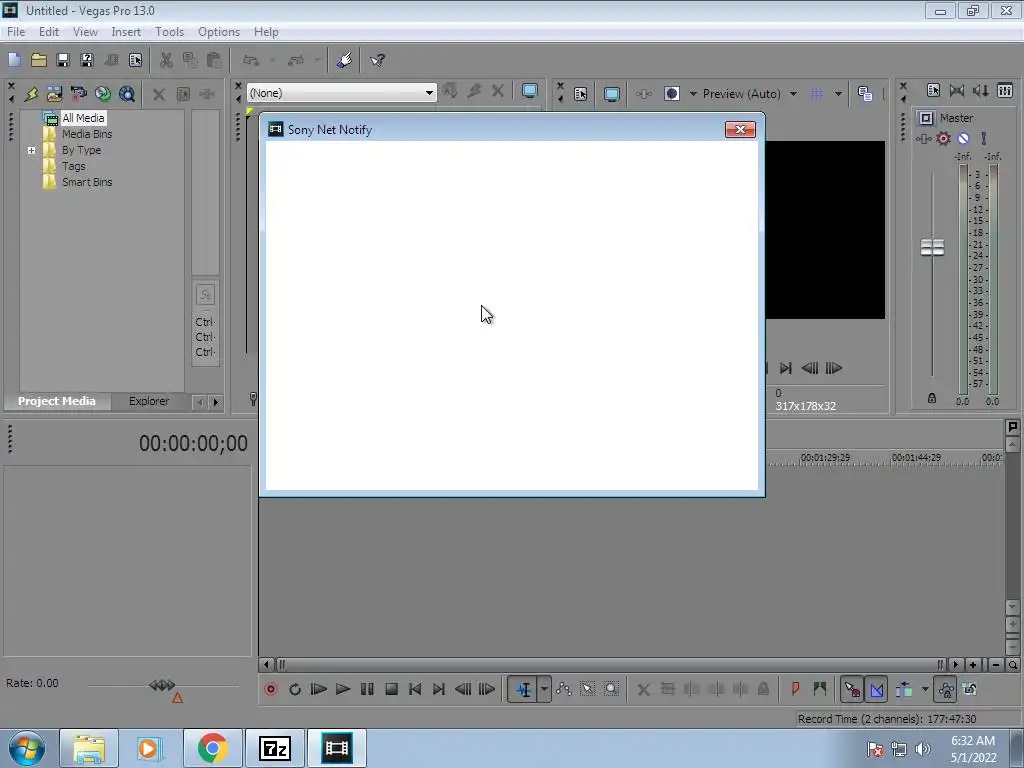1024x768 pixels.
Task: Click the Dim Output speaker icon
Action: pos(981,91)
